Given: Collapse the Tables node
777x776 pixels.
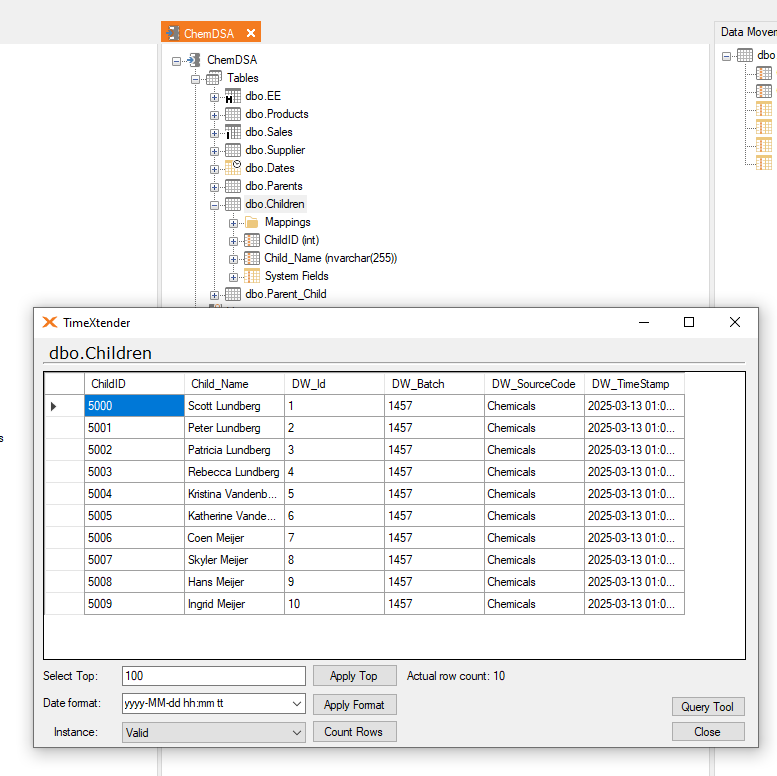Looking at the screenshot, I should (195, 79).
